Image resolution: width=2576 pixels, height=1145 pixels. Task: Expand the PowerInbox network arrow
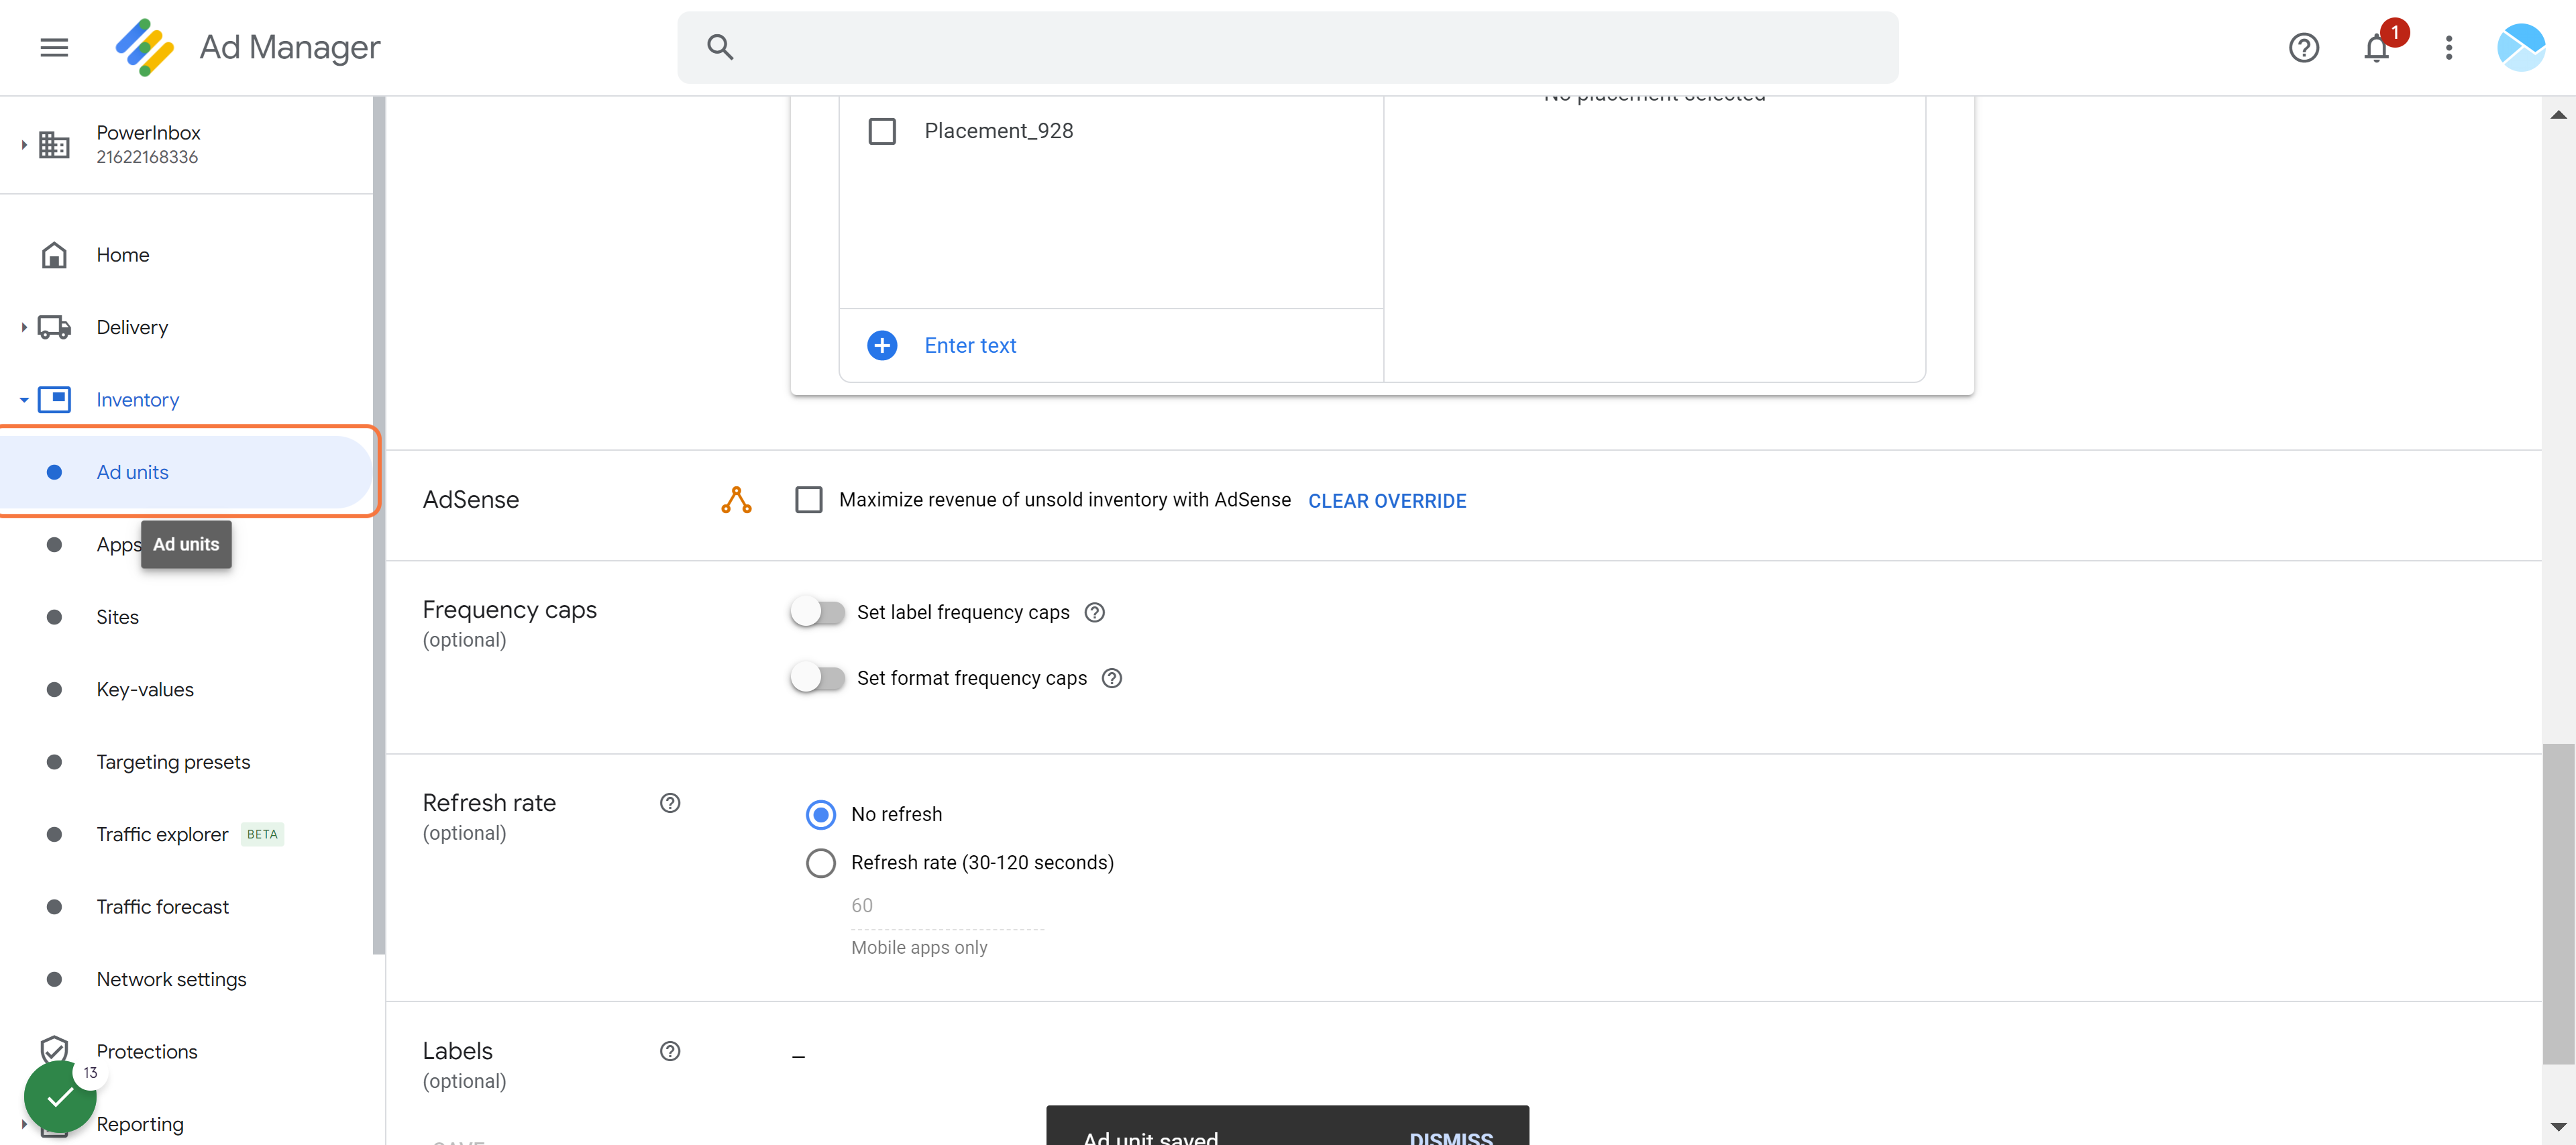24,145
